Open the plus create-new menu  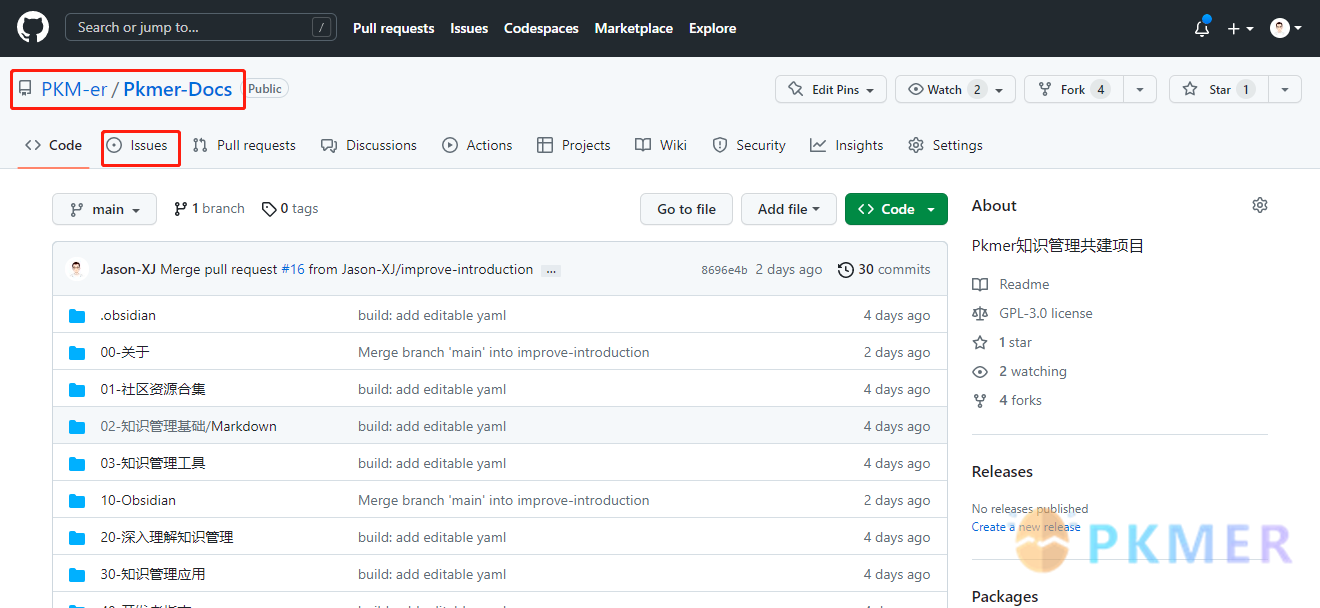point(1240,29)
